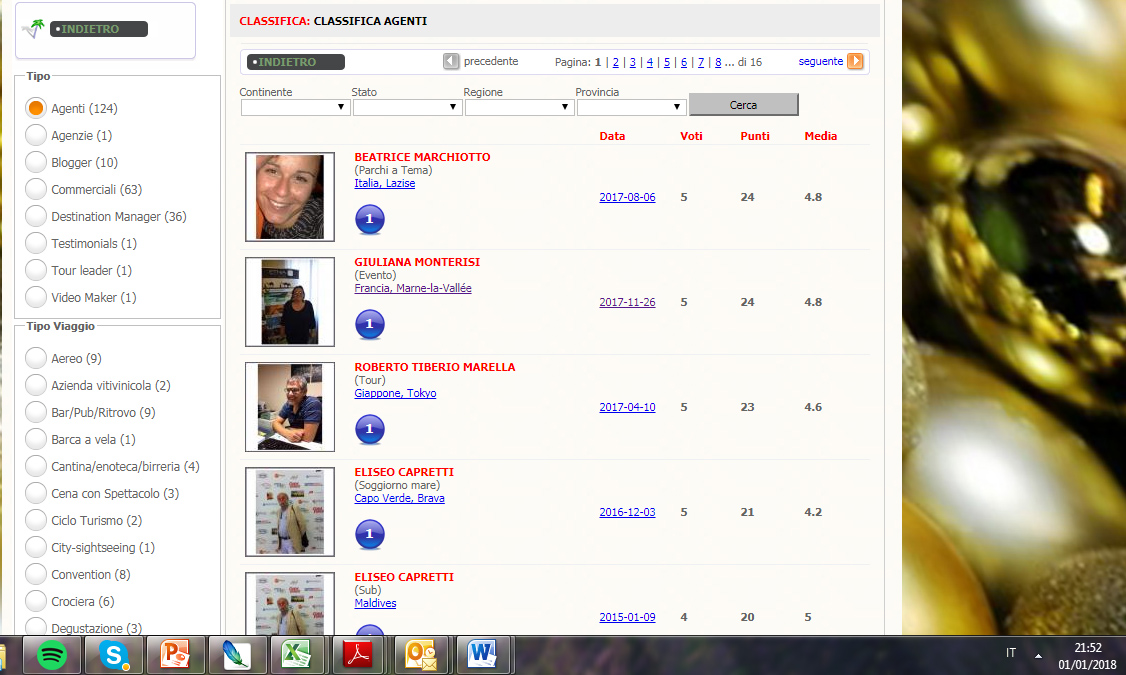Click the blue rank badge of Eliseo Capretti (Soggiorno mare)

370,534
